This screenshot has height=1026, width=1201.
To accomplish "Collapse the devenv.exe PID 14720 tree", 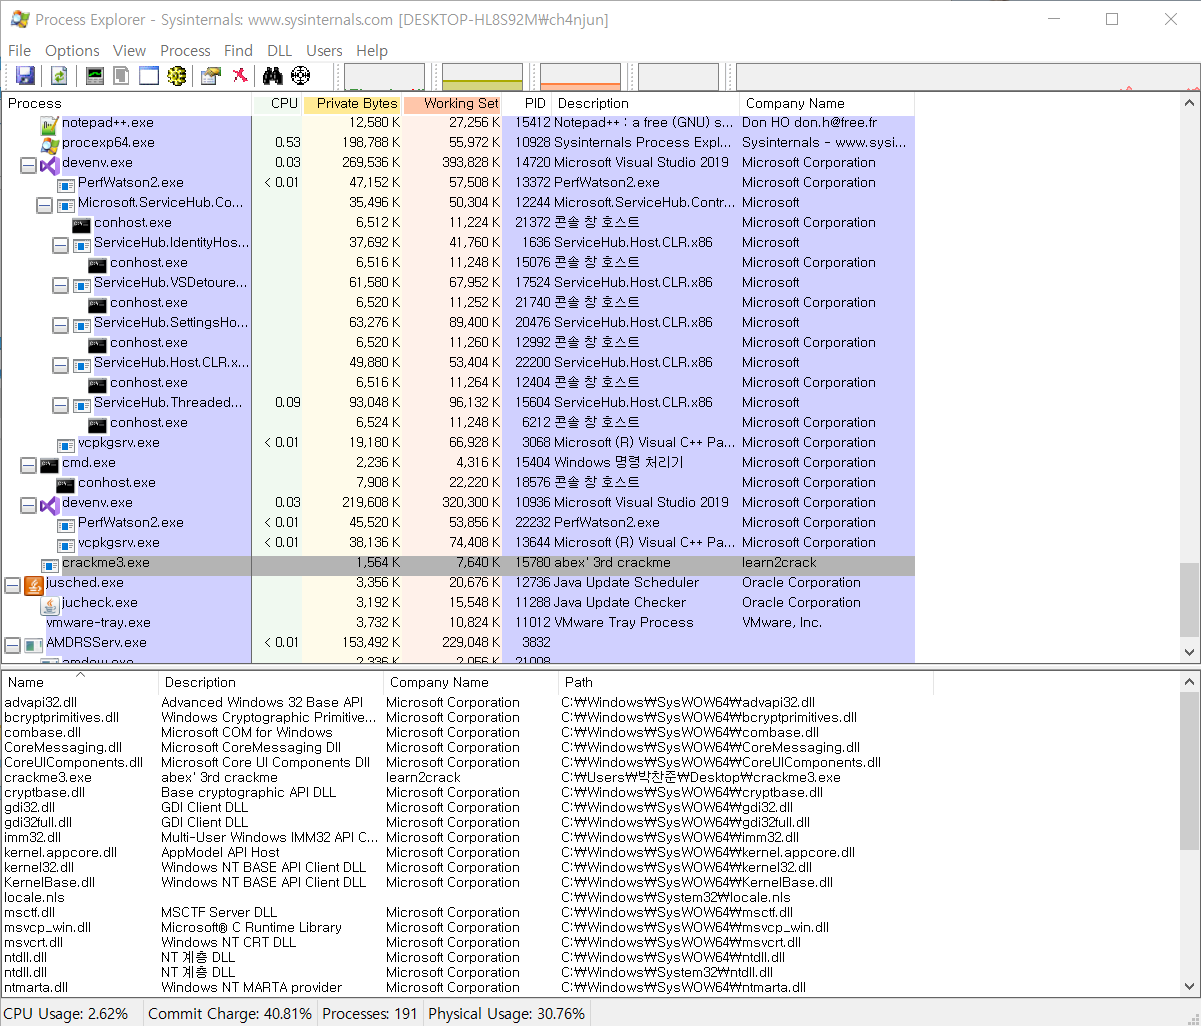I will coord(28,164).
